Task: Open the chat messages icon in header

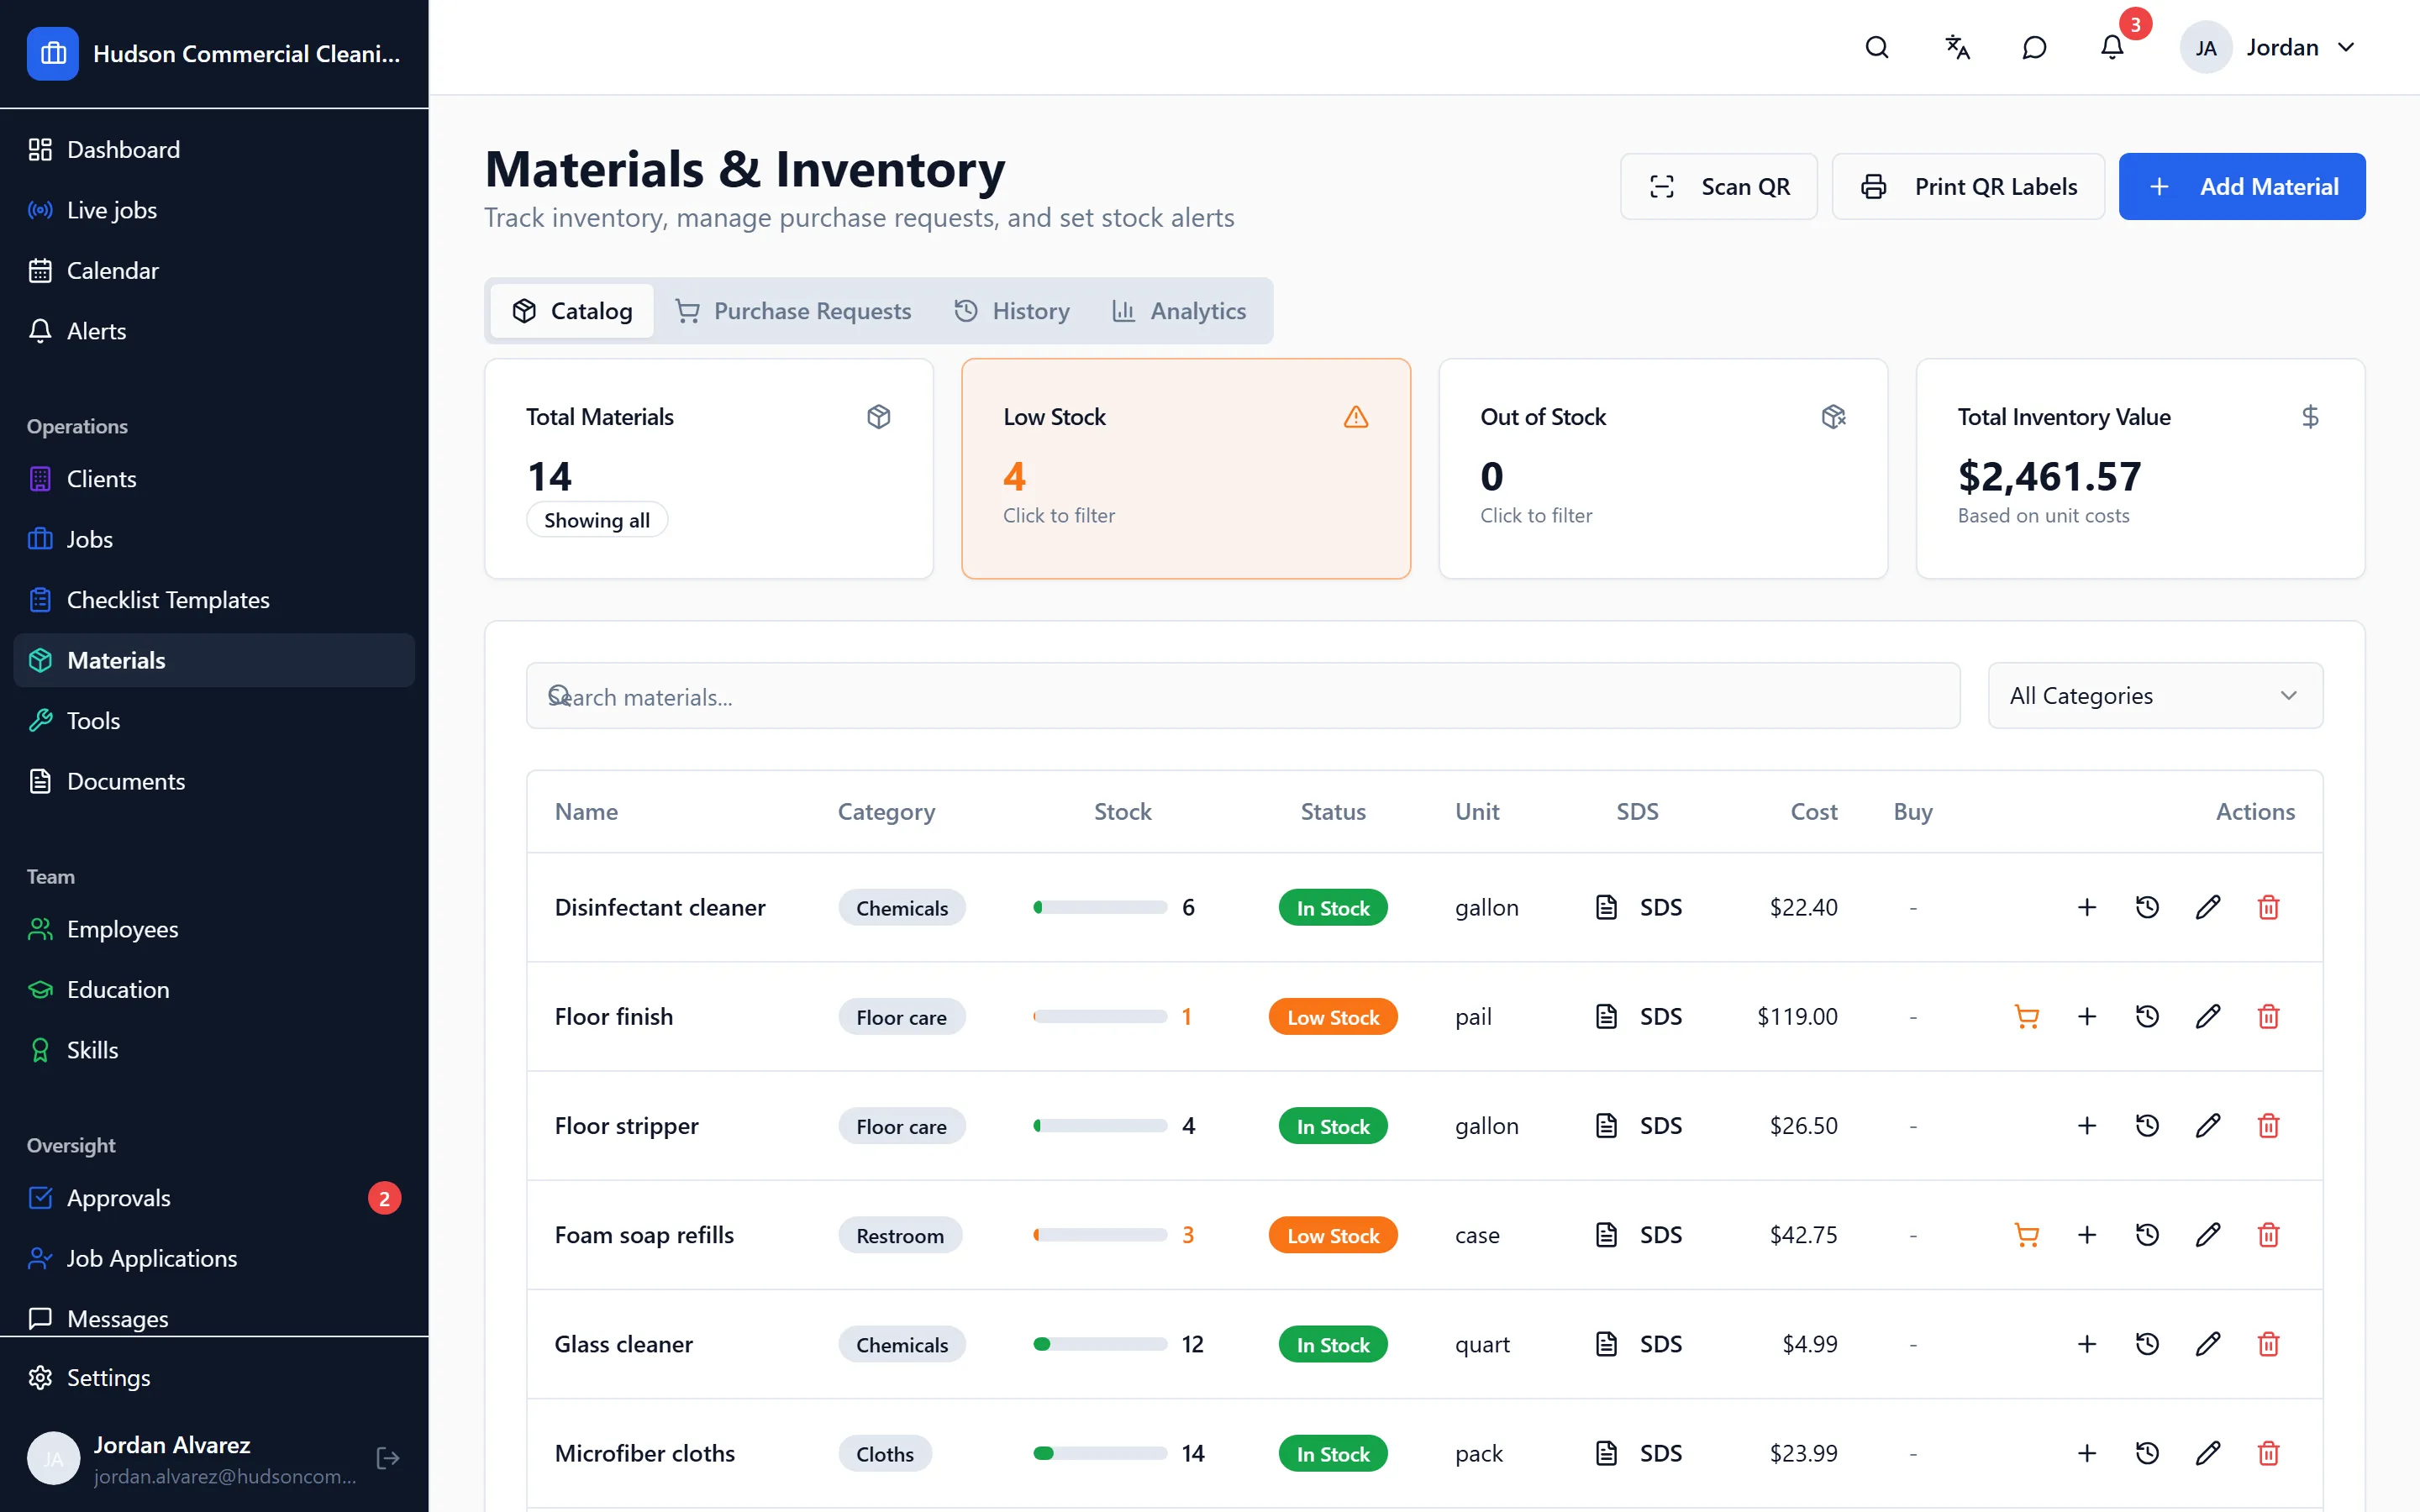Action: (2034, 47)
